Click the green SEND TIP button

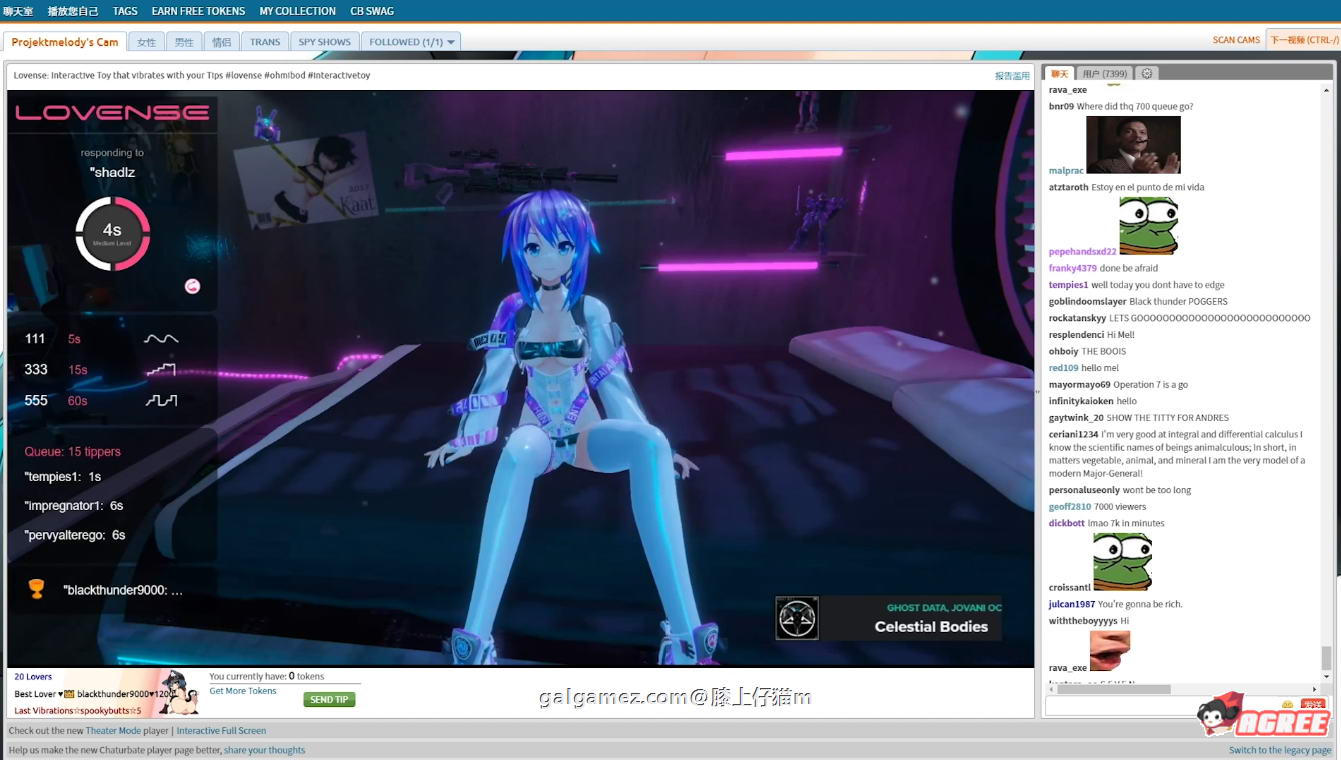tap(329, 700)
